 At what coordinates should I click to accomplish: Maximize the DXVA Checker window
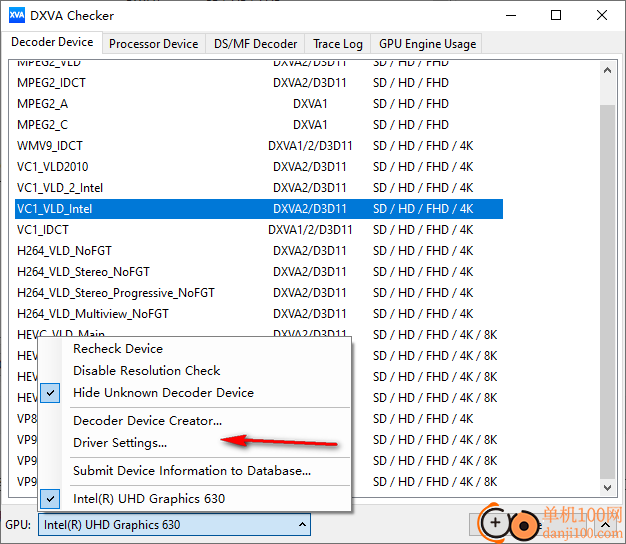tap(556, 16)
